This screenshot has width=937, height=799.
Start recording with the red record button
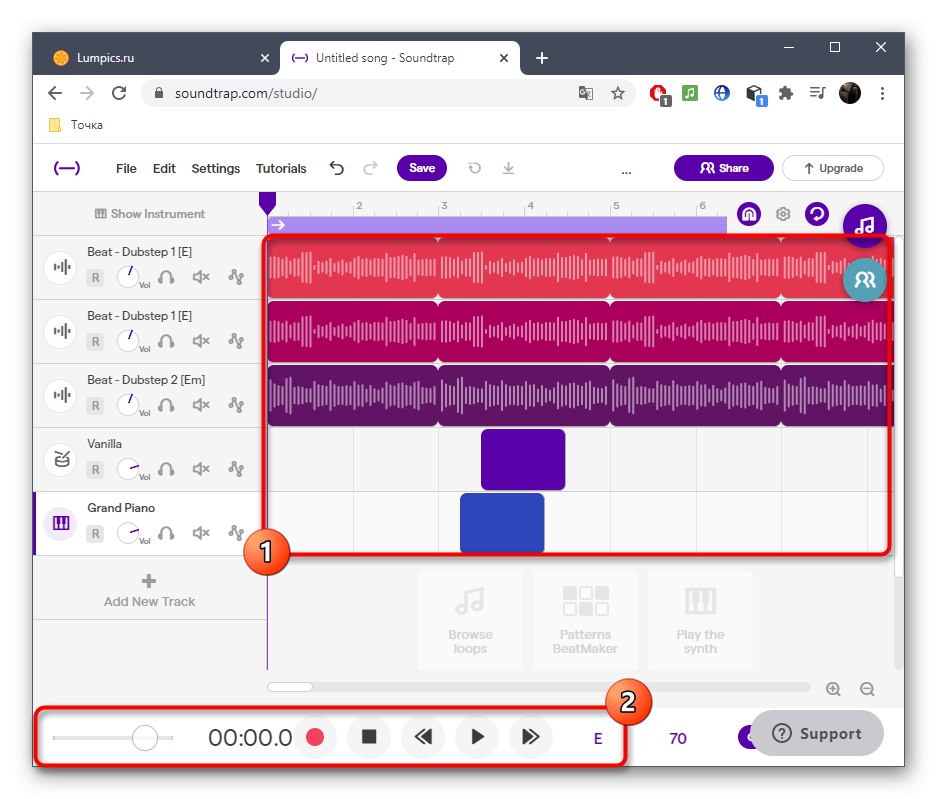click(315, 737)
